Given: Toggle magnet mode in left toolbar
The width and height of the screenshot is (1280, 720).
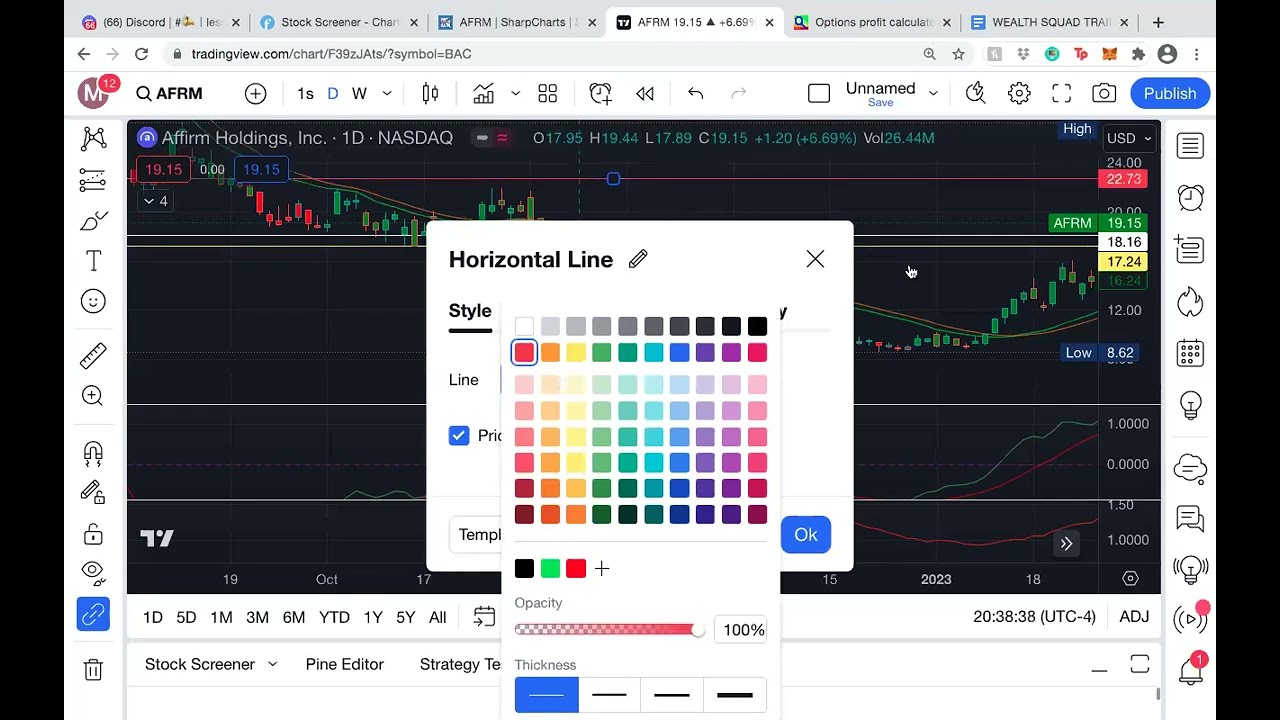Looking at the screenshot, I should click(93, 453).
